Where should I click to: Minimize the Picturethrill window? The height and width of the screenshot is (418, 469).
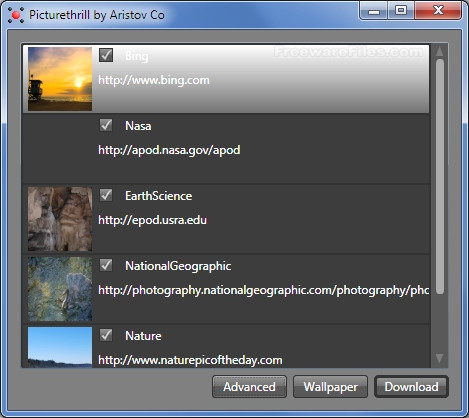pos(374,11)
